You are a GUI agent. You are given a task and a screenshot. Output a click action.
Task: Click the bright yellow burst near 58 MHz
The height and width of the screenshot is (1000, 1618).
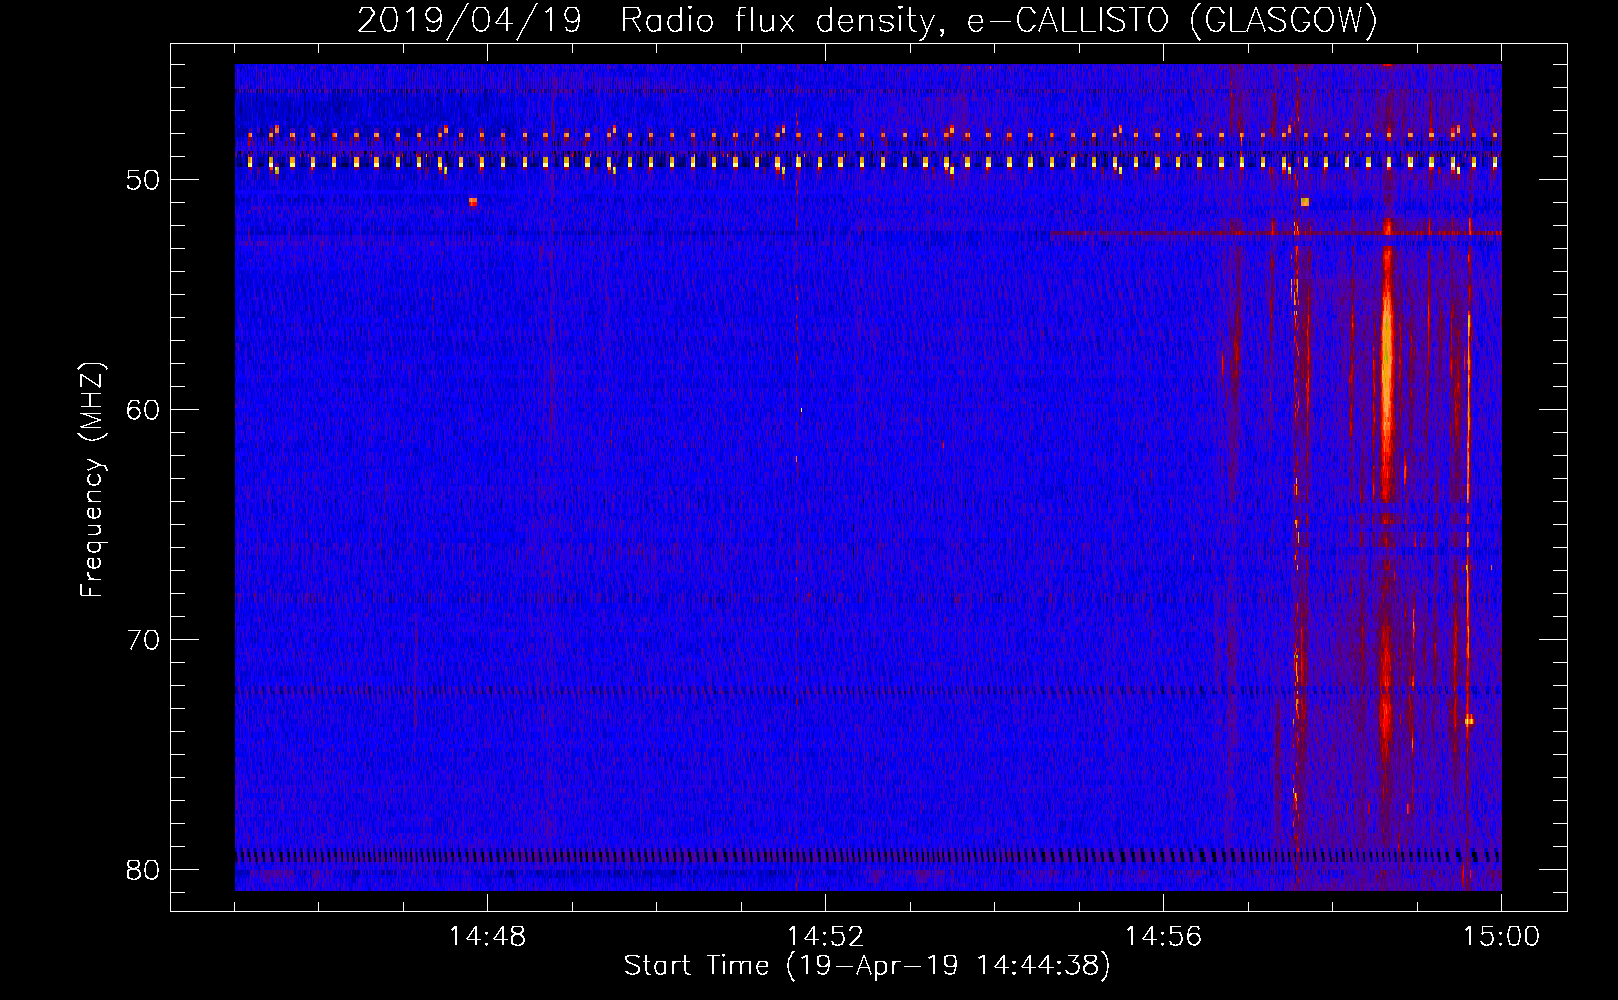point(1387,360)
